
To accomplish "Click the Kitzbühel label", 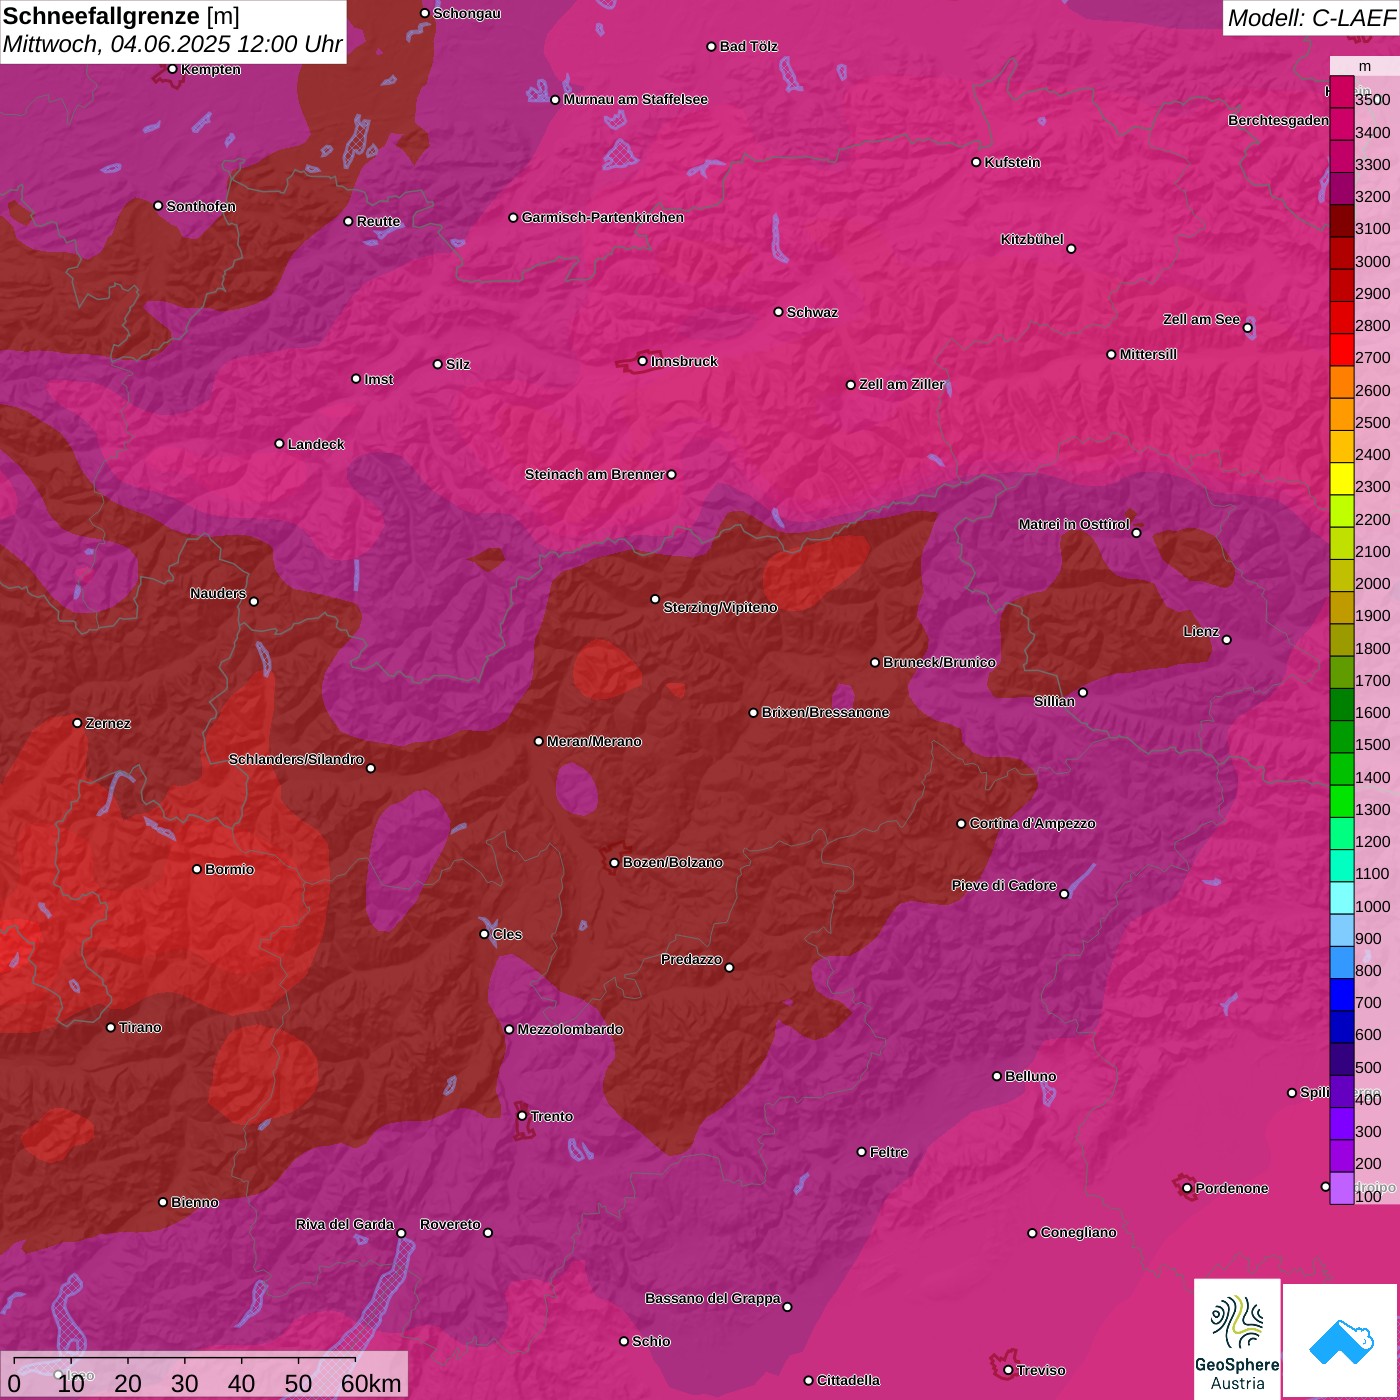I will tap(1032, 239).
